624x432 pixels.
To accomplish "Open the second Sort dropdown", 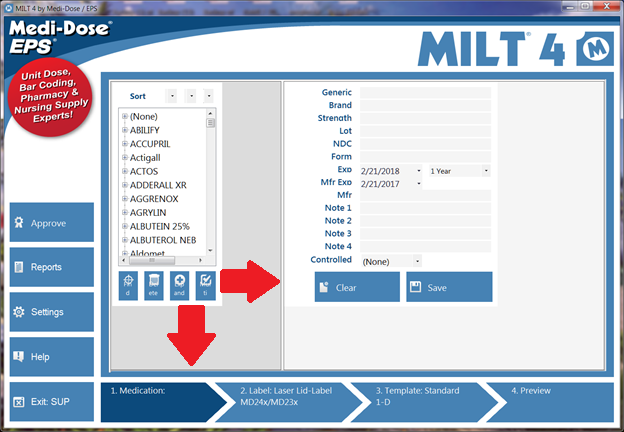I will point(191,96).
